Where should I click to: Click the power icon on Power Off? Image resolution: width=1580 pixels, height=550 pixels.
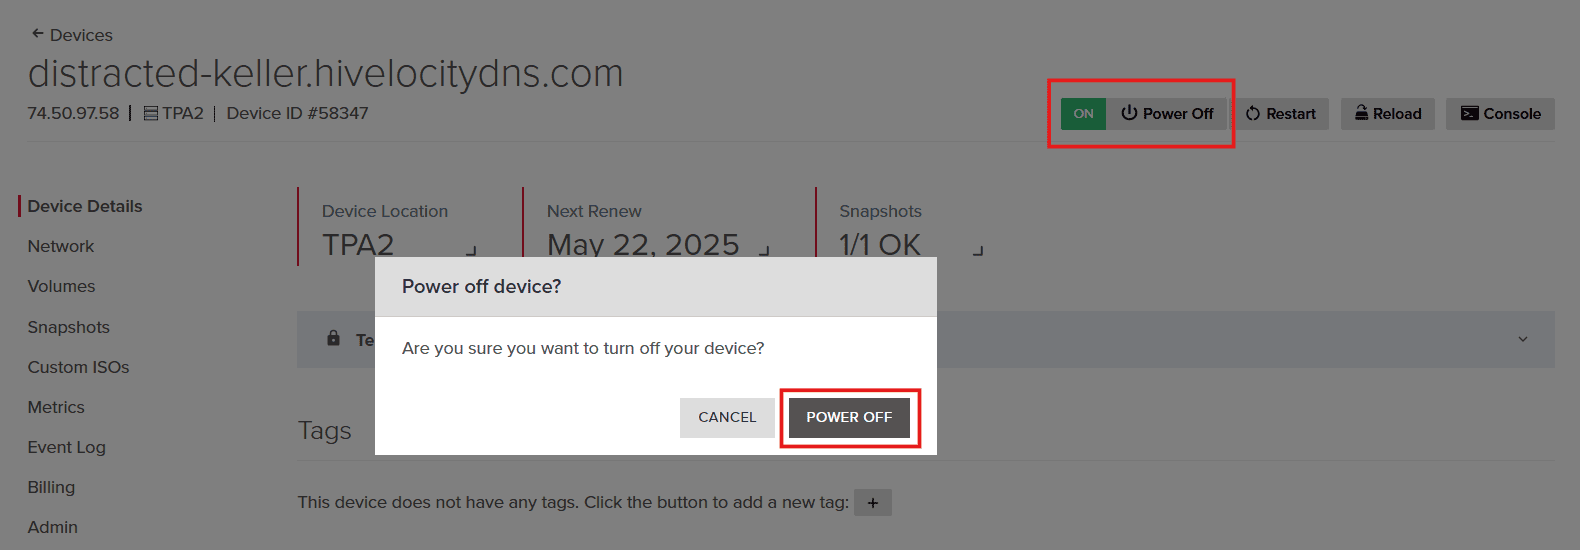[1129, 113]
